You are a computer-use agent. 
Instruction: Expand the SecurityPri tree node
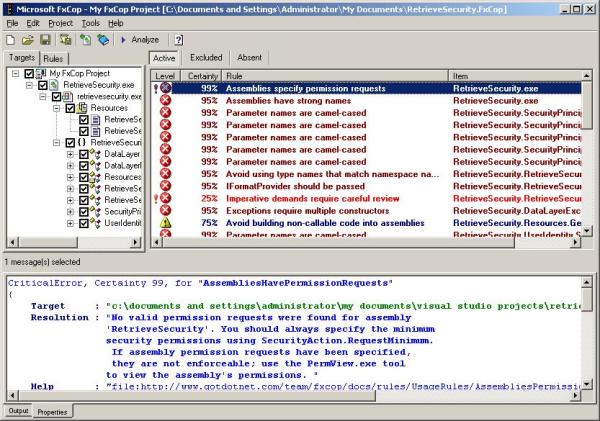tap(70, 212)
